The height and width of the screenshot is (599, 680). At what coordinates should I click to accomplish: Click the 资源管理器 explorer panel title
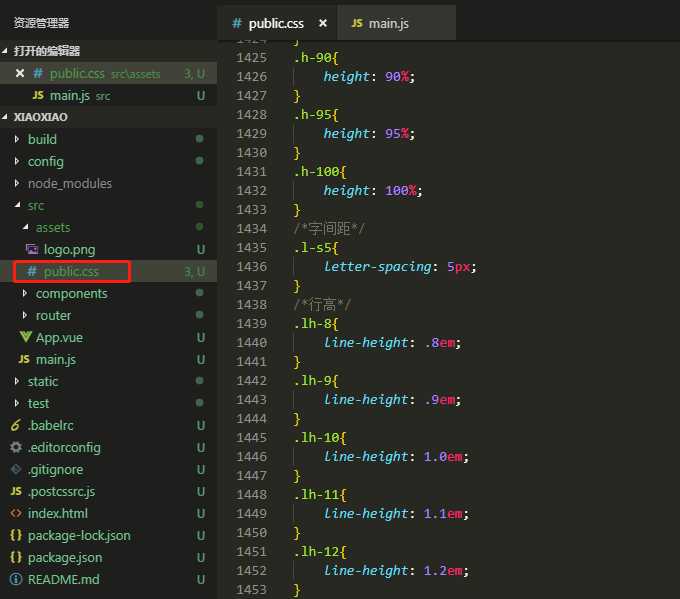[x=41, y=23]
